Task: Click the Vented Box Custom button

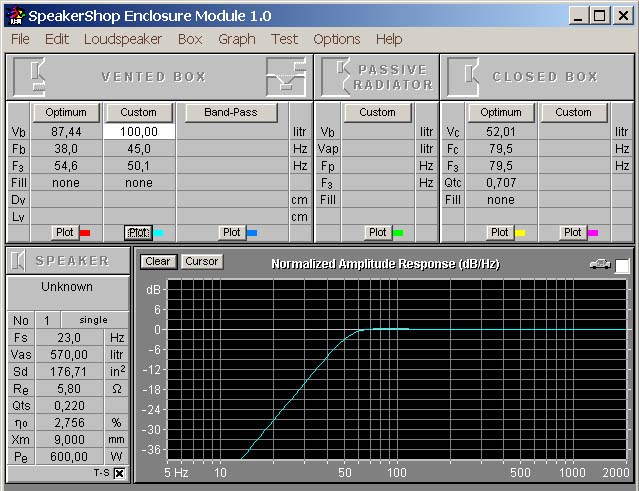Action: 139,112
